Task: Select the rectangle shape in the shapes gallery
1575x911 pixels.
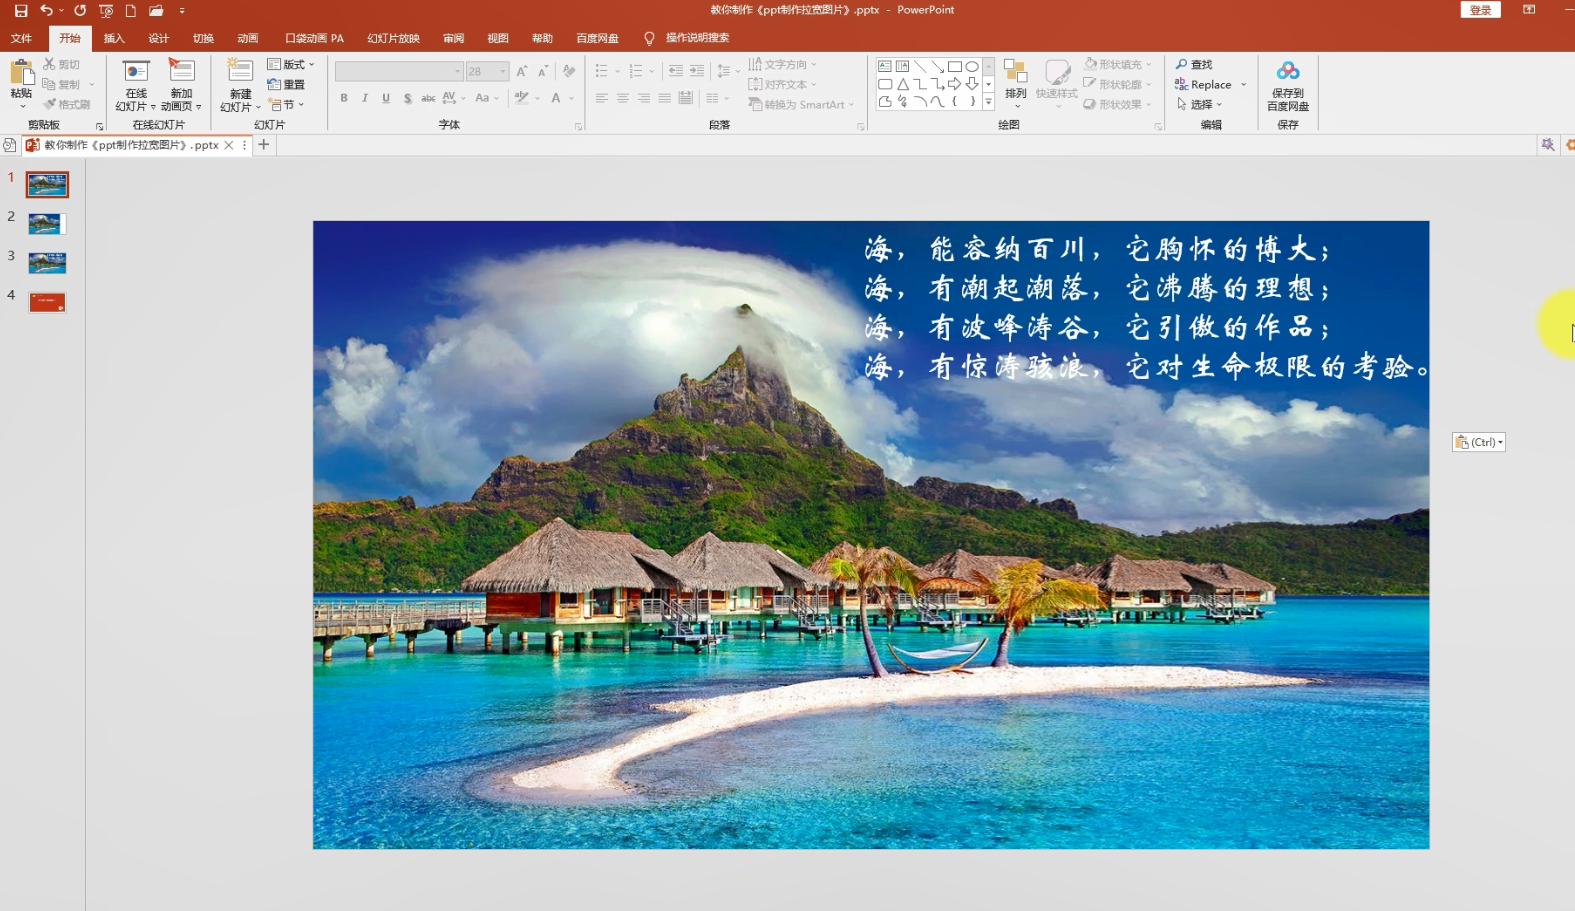Action: click(954, 67)
